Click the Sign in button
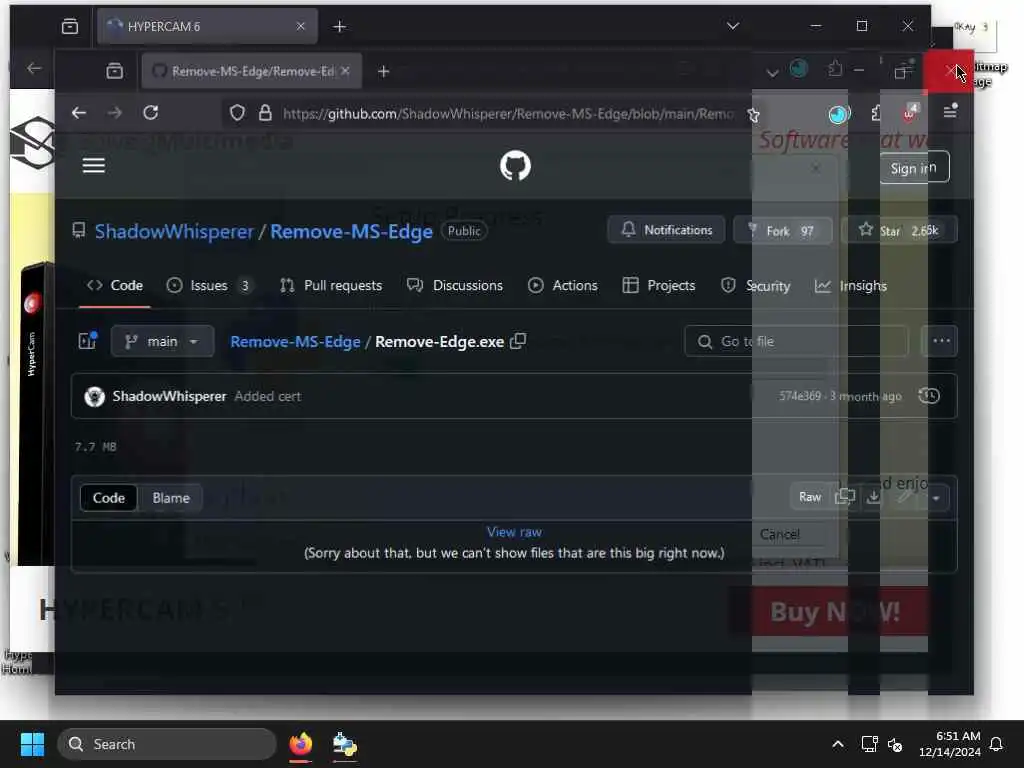Screen dimensions: 1024x768 click(914, 168)
